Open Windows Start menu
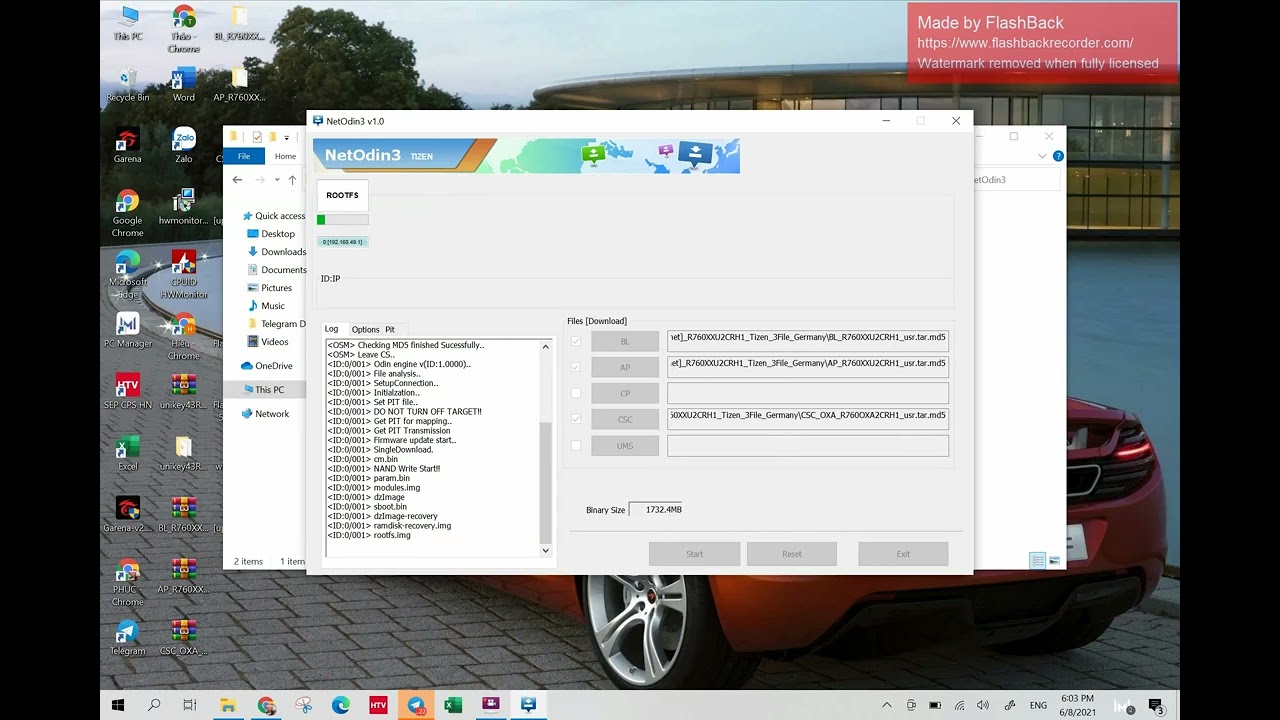The width and height of the screenshot is (1280, 720). [118, 705]
